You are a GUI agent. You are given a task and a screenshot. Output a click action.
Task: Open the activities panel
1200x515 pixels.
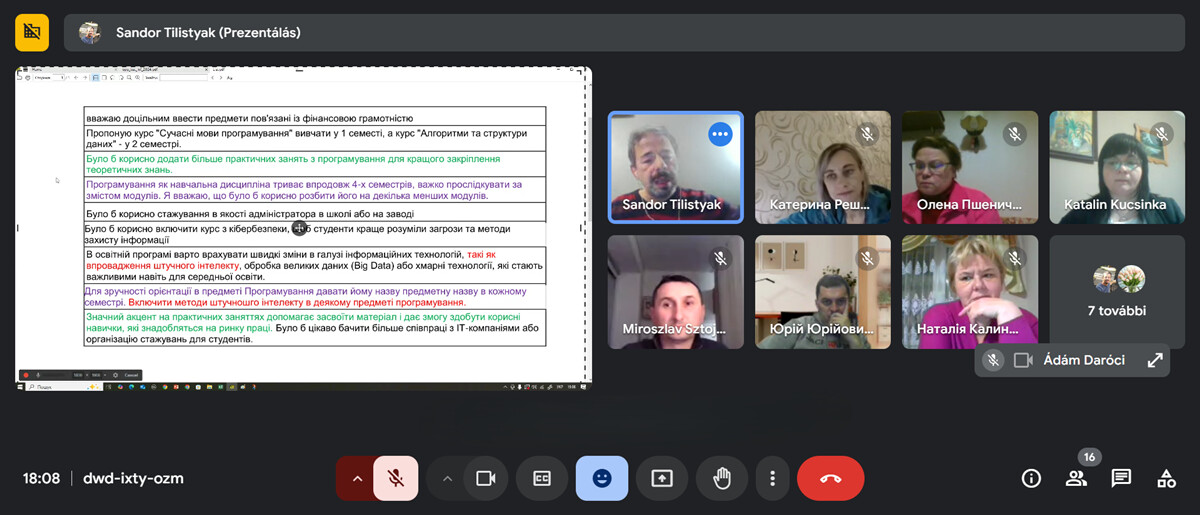(1166, 478)
